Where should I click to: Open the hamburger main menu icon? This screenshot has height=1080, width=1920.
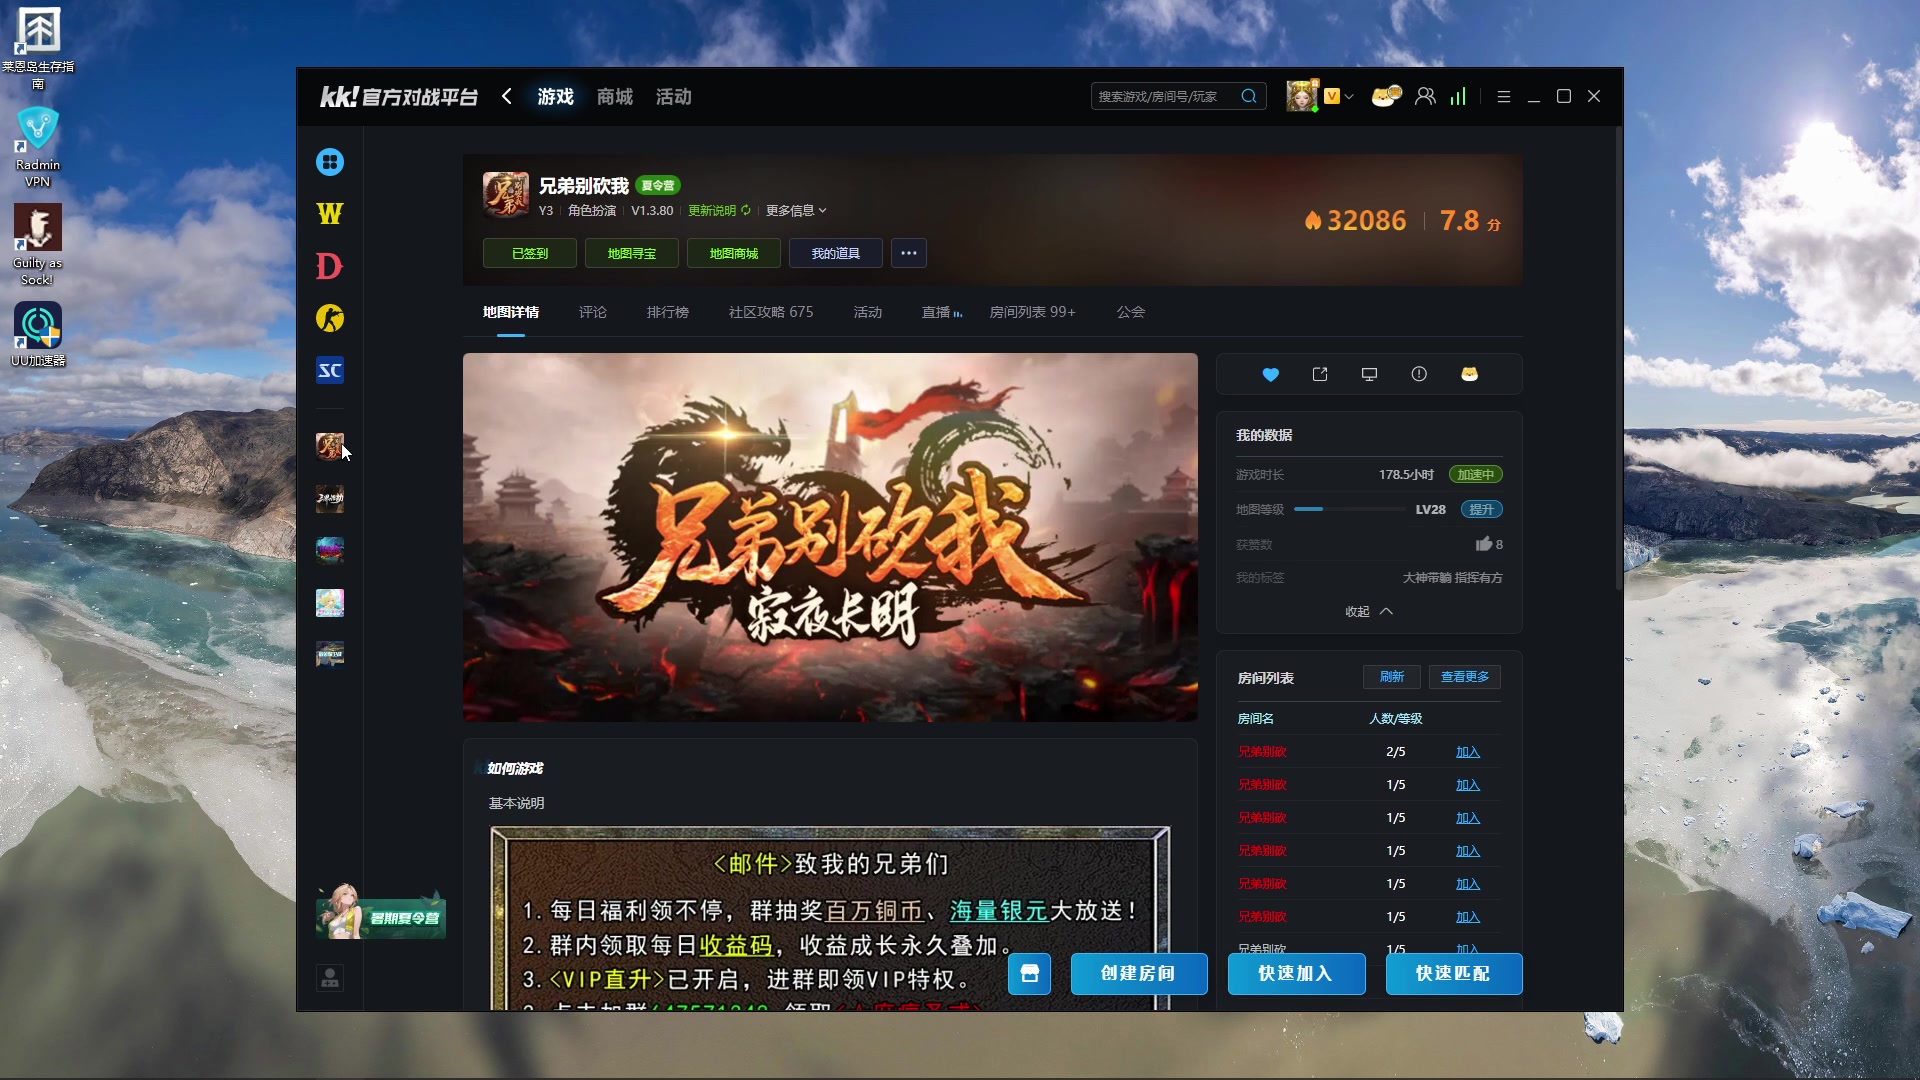click(1504, 96)
